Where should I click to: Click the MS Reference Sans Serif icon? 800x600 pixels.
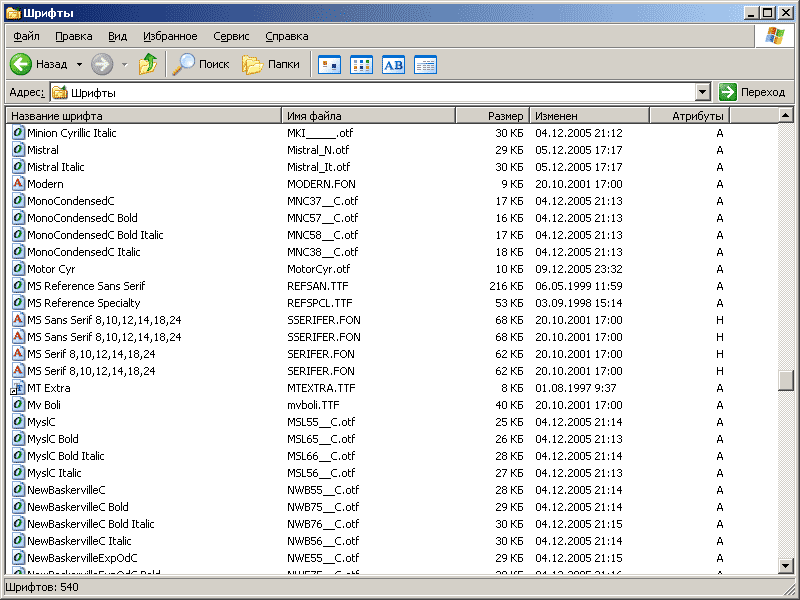pyautogui.click(x=18, y=286)
